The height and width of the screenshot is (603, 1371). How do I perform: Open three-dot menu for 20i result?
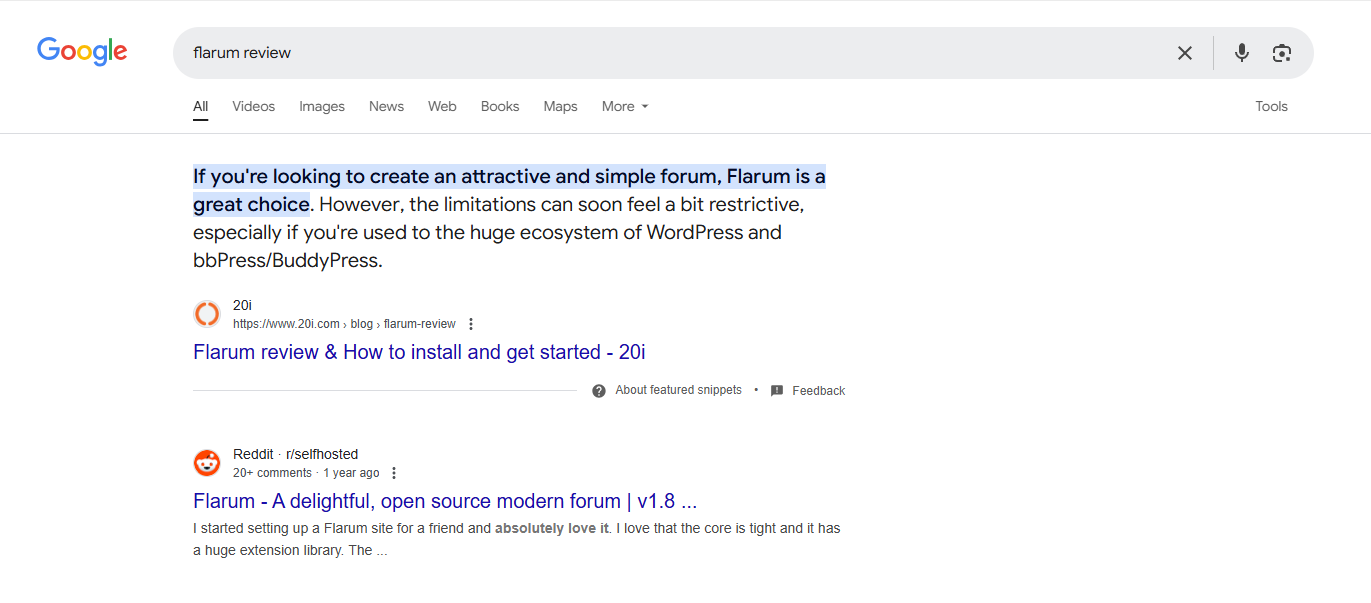pos(471,324)
